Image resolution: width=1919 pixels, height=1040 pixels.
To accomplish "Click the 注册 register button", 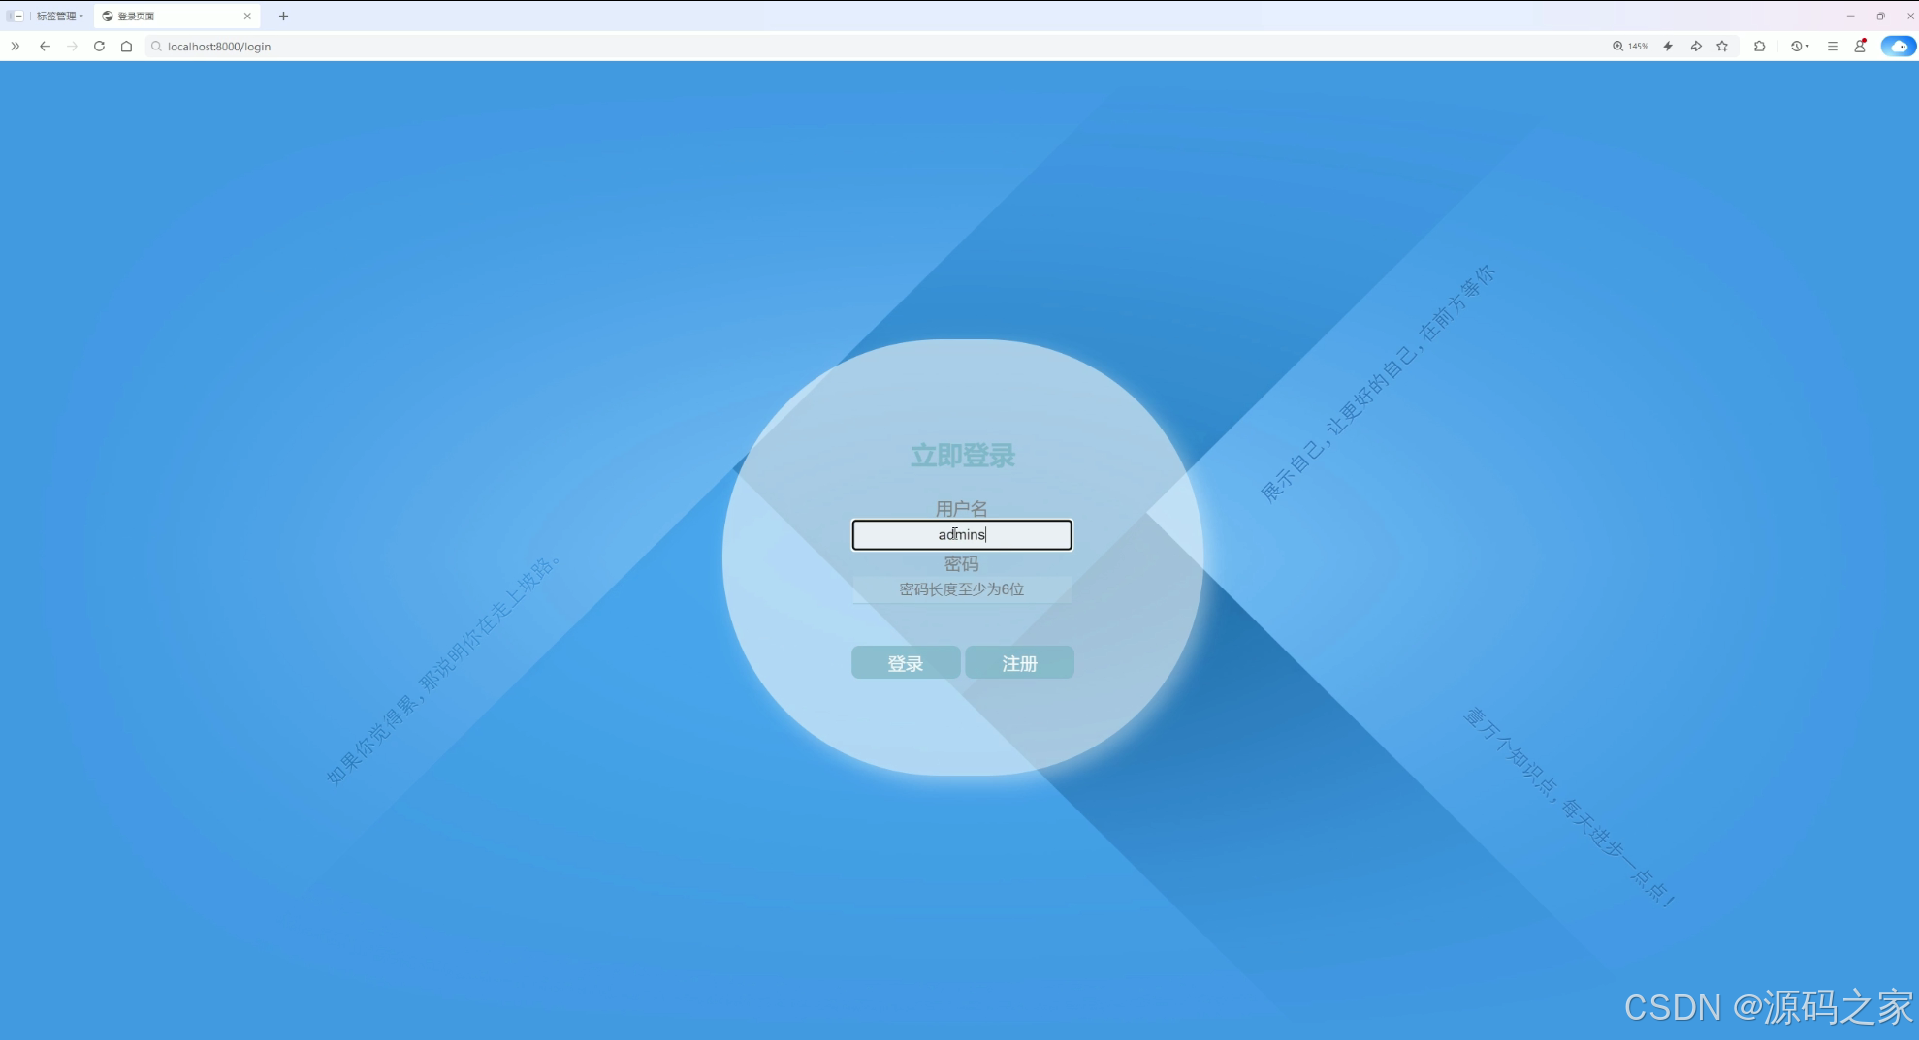I will [1020, 663].
